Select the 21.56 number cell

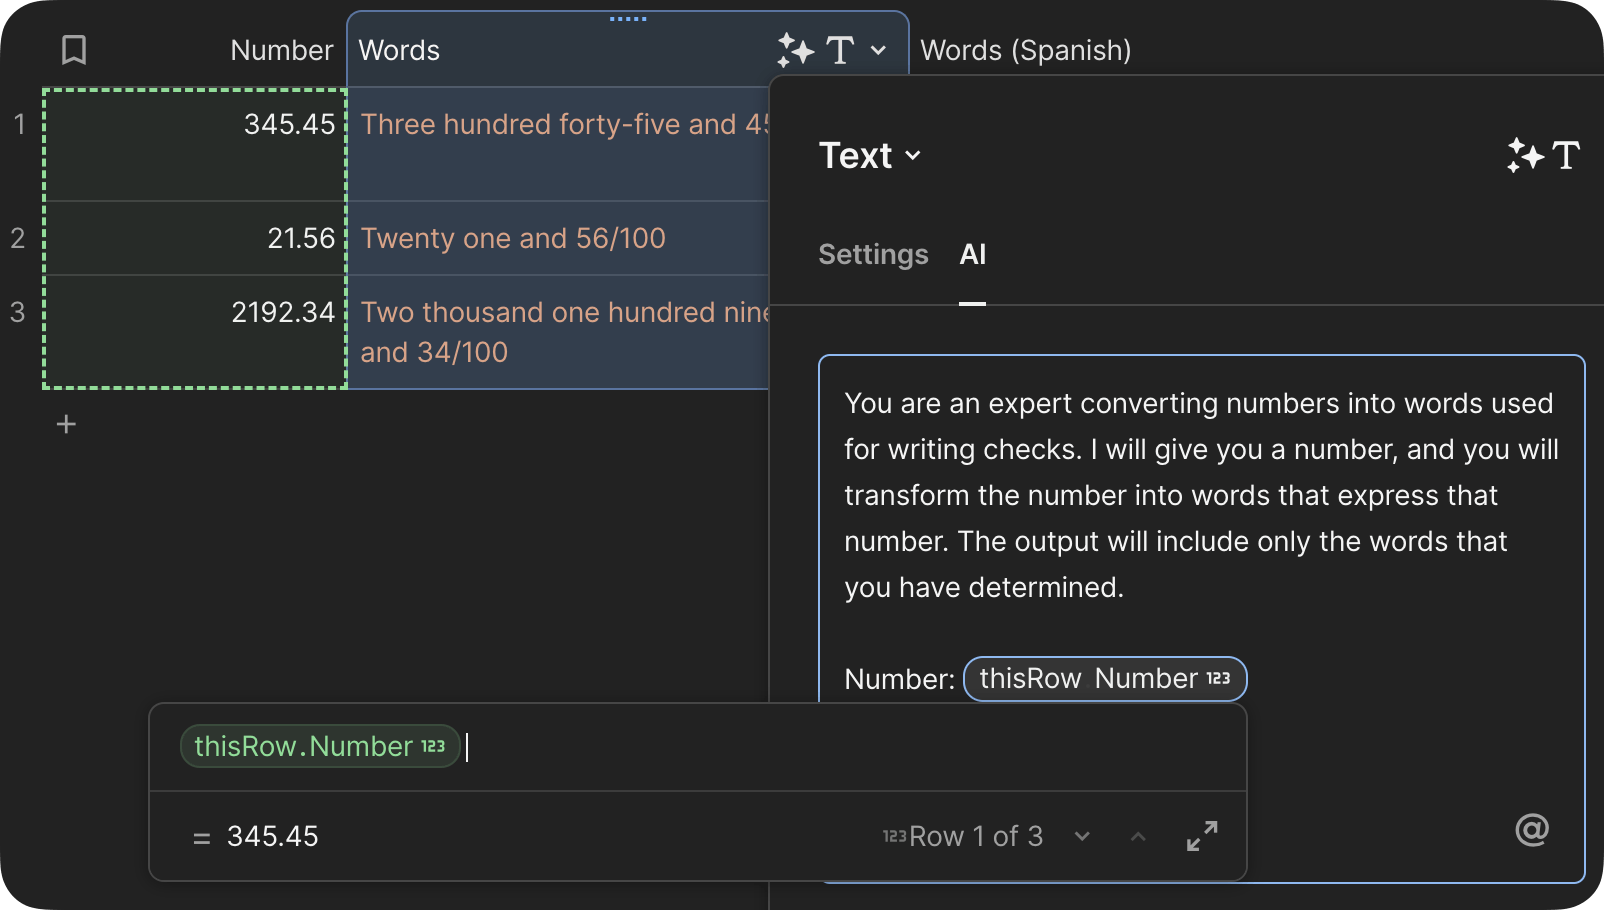(195, 238)
